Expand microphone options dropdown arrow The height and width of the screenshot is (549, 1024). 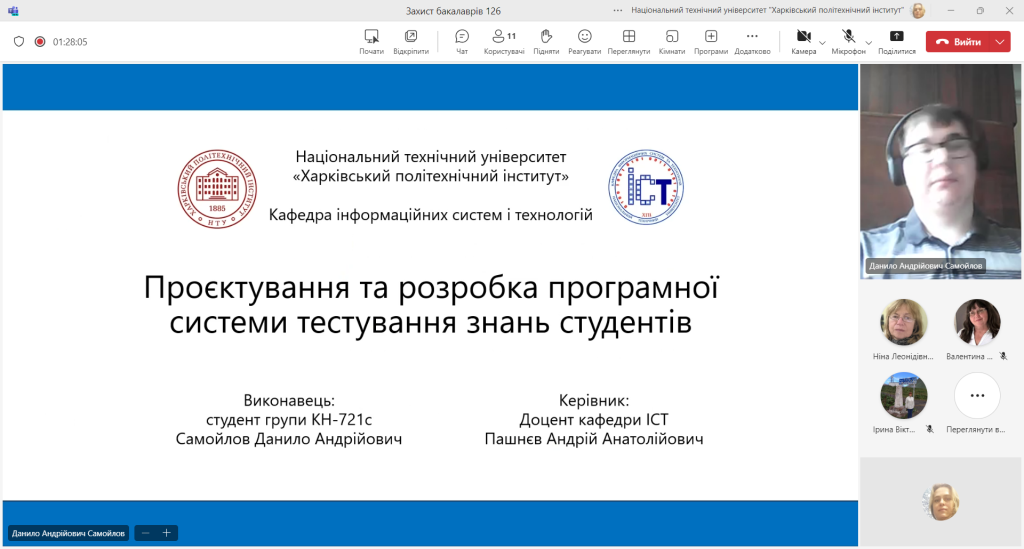coord(869,43)
